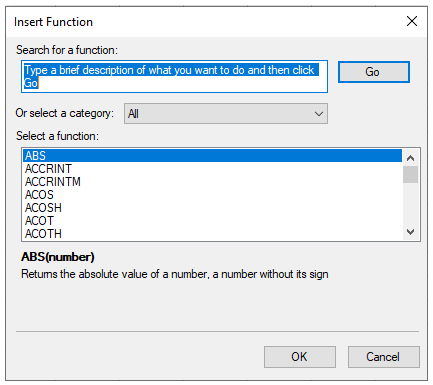
Task: Click the search for a function text box
Action: pos(174,76)
